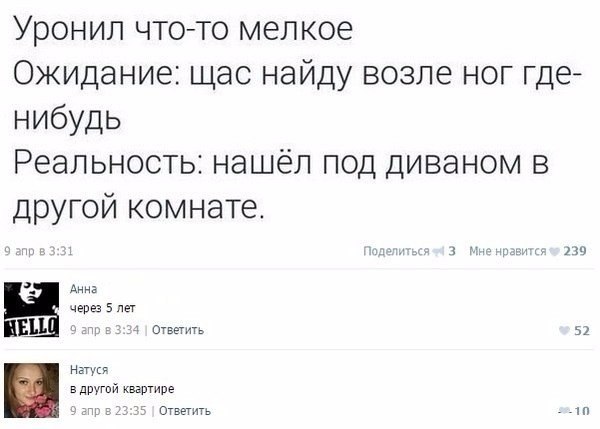Viewport: 600px width, 429px height.
Task: Open the post's share count 3
Action: coord(452,251)
